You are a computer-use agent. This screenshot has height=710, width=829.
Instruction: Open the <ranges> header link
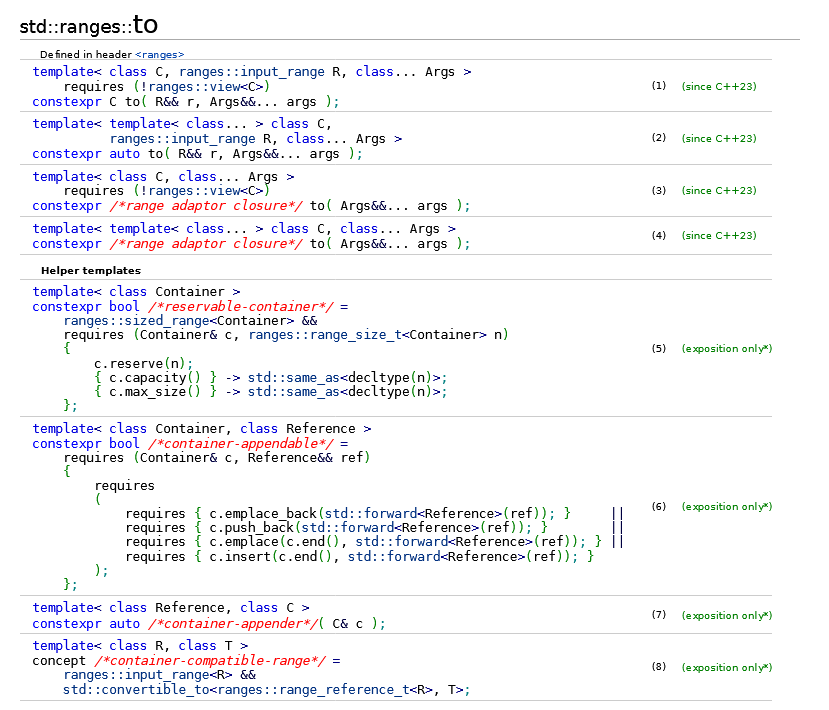click(159, 54)
